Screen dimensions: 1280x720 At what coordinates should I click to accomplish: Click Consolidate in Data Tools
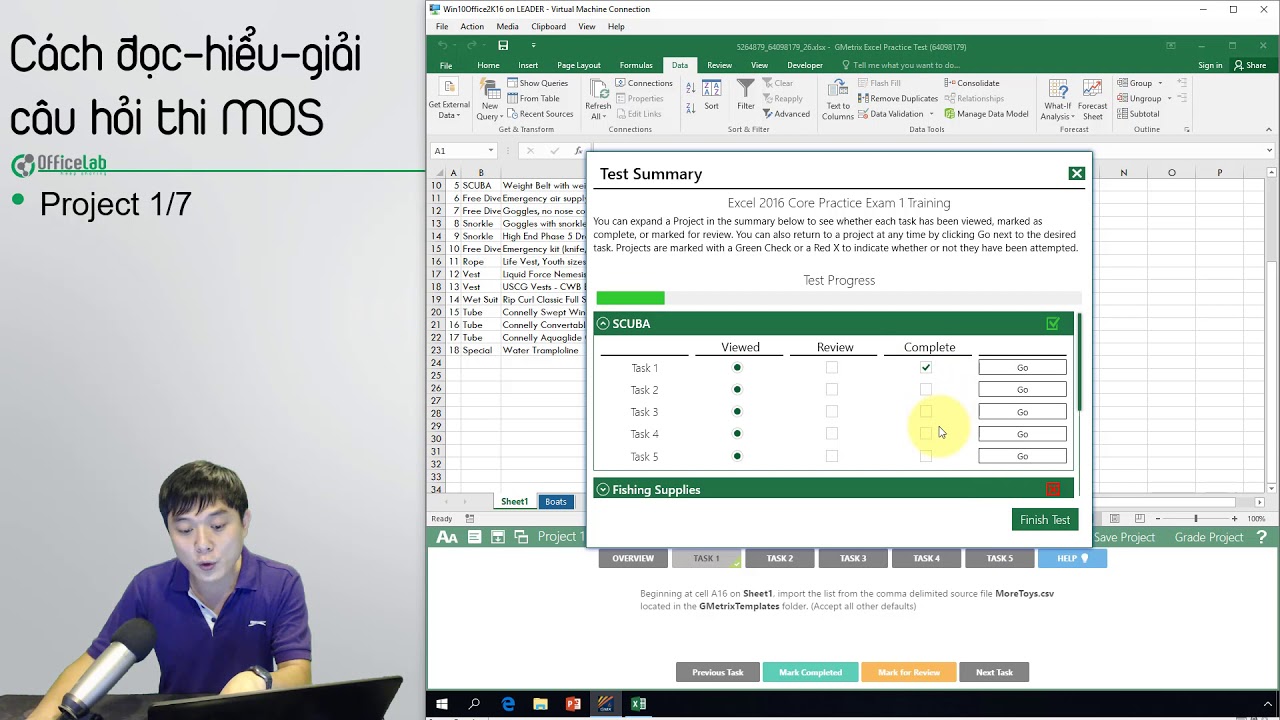coord(971,83)
